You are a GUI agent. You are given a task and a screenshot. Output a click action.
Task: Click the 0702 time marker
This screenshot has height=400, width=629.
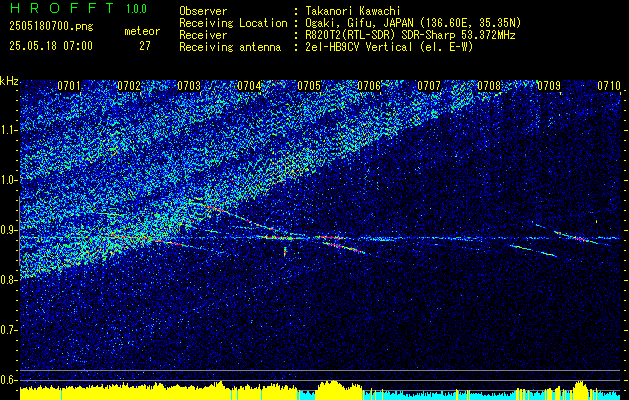pyautogui.click(x=129, y=86)
